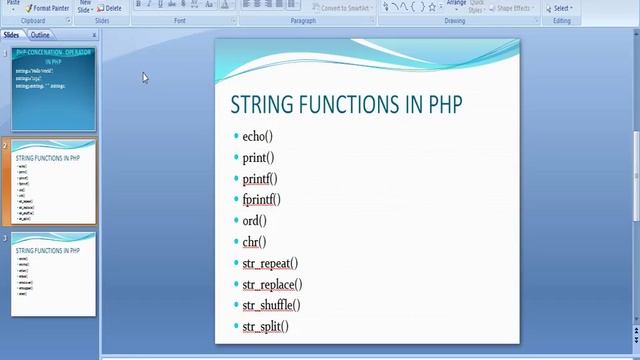Click the Format Painter brush icon
Screen dimensions: 640x360
click(29, 8)
